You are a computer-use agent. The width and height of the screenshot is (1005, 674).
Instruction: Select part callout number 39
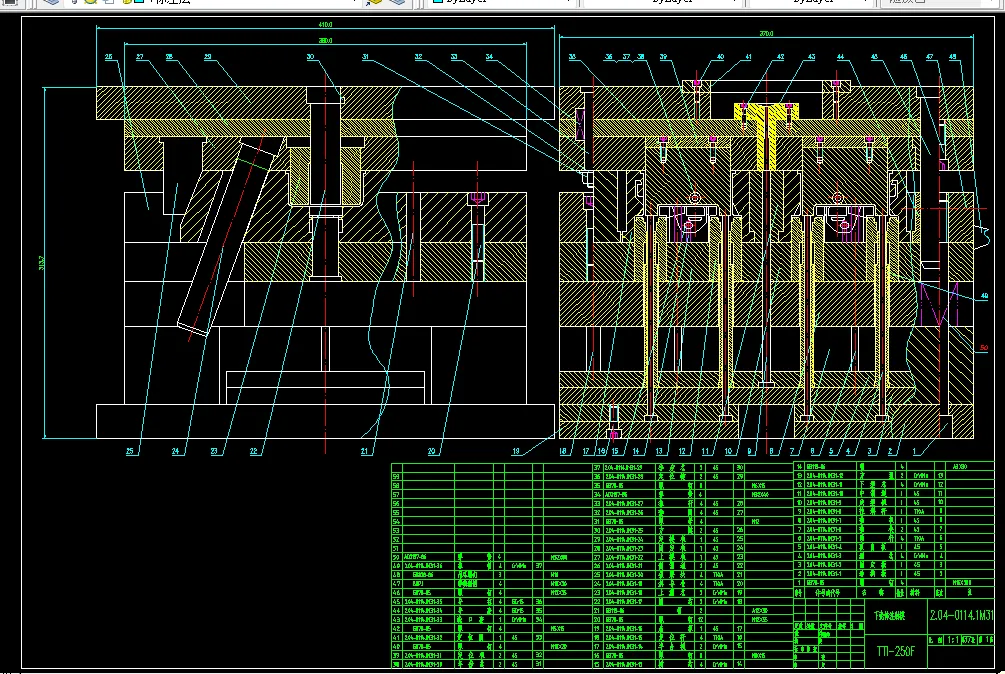(663, 57)
